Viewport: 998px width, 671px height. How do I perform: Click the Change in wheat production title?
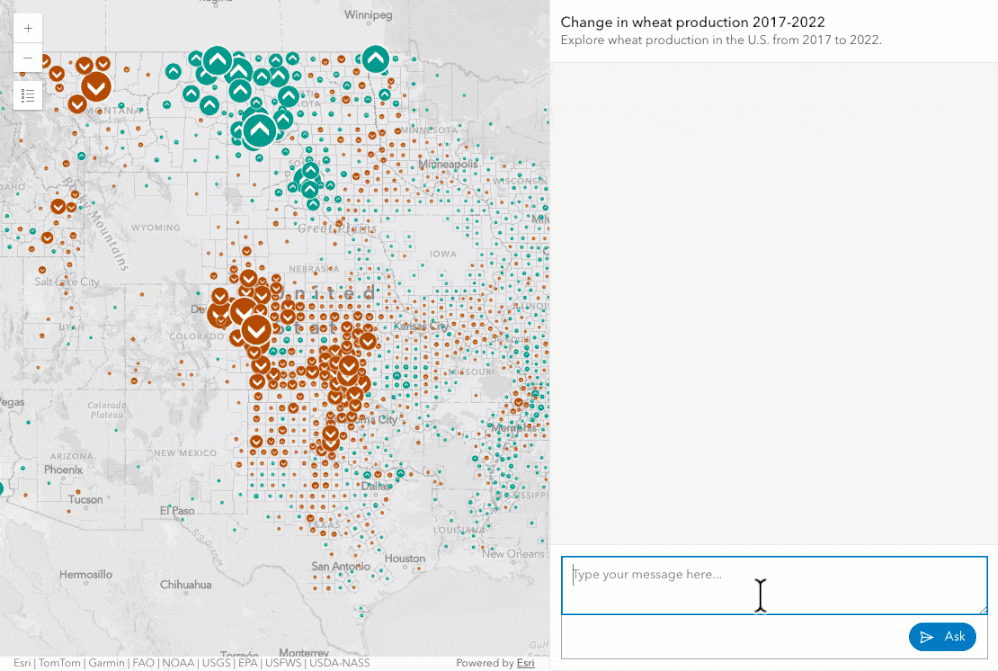[x=692, y=22]
